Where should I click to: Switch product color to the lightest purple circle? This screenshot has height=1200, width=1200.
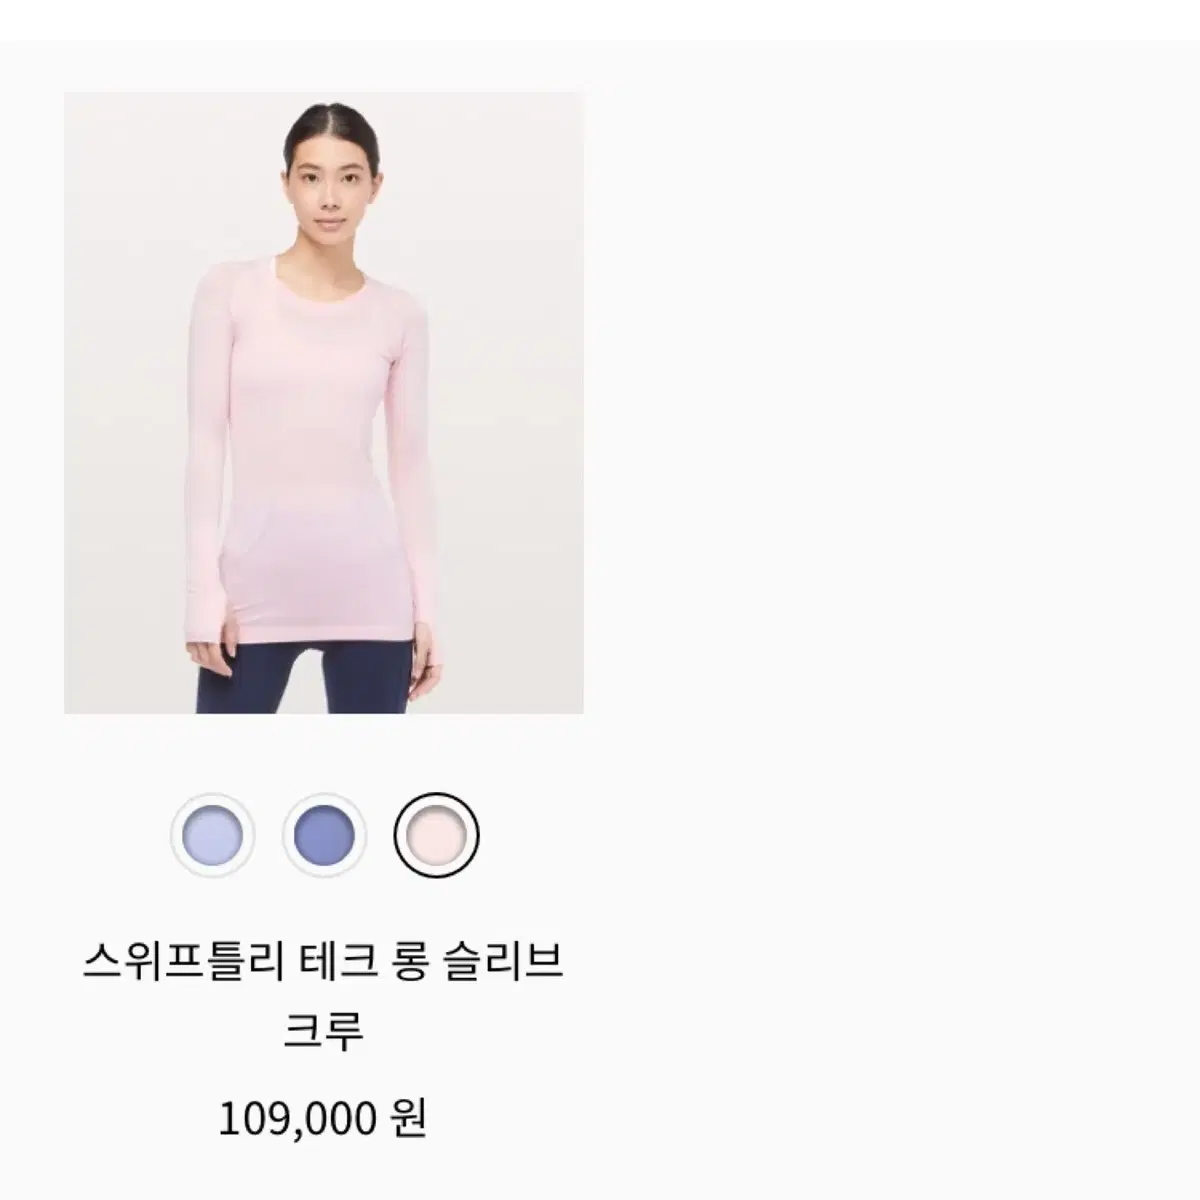[x=213, y=834]
